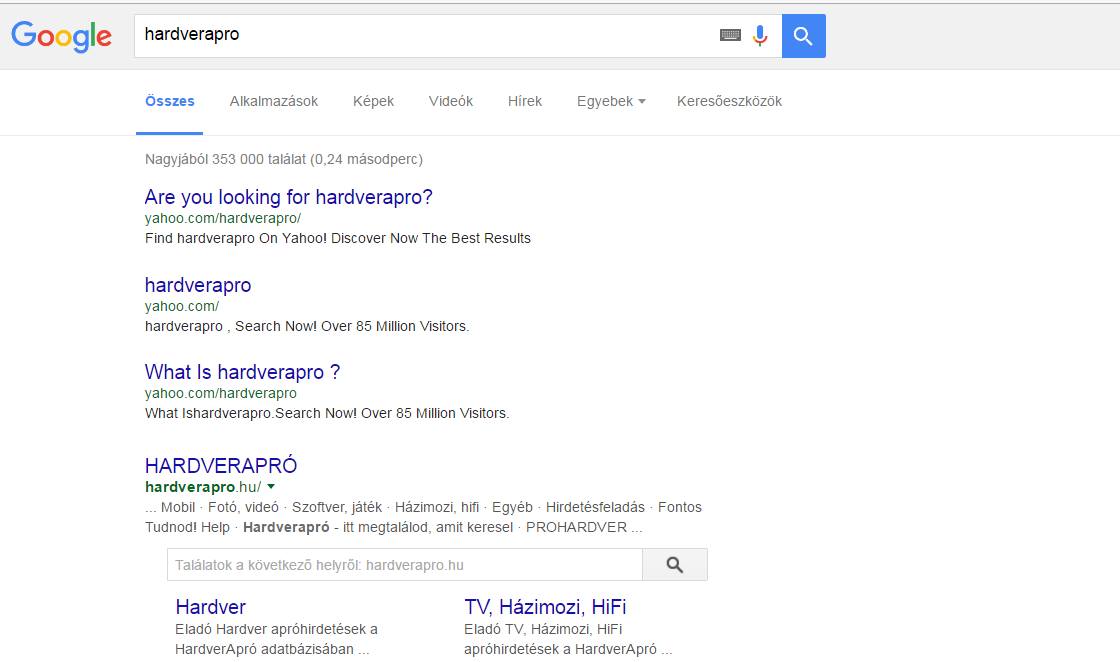Select the Összes tab
This screenshot has height=662, width=1120.
[170, 101]
